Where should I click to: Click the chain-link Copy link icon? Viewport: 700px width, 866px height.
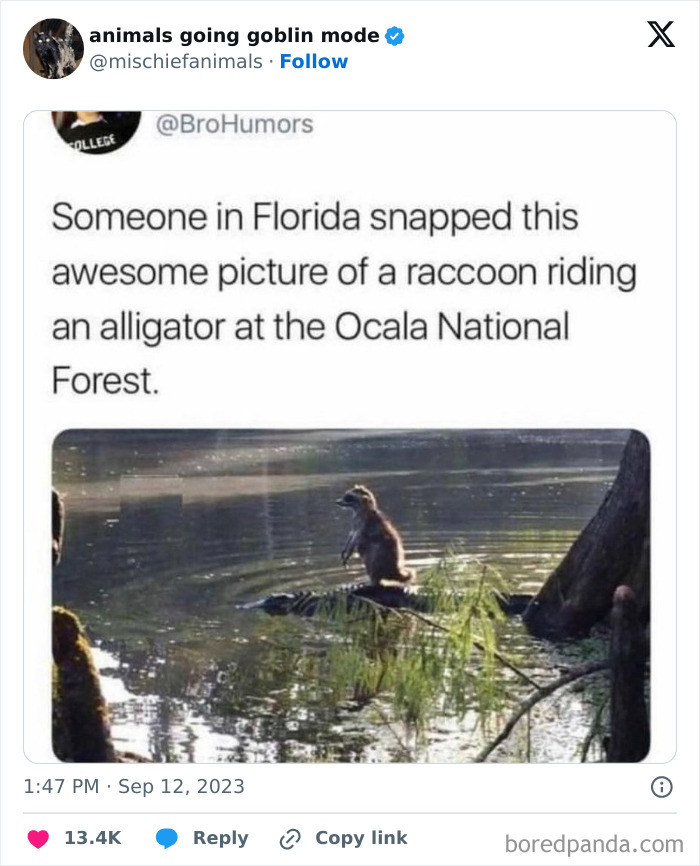click(288, 838)
